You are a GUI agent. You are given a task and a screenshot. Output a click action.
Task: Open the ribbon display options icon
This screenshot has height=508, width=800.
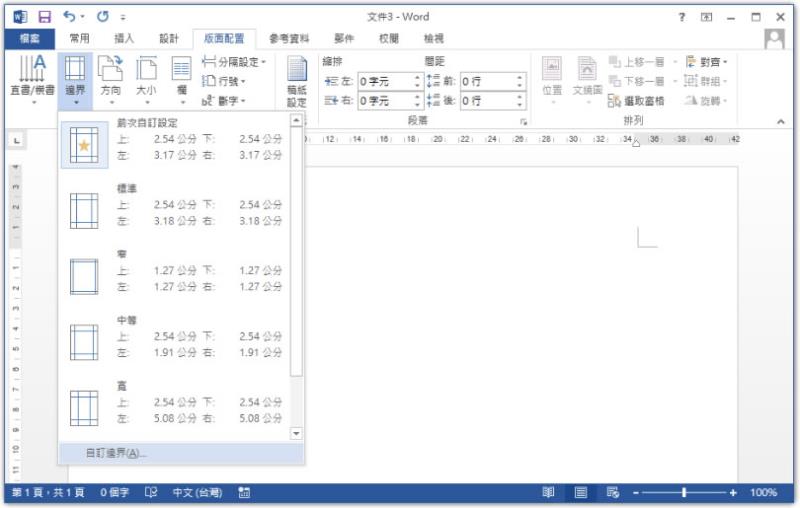[707, 17]
